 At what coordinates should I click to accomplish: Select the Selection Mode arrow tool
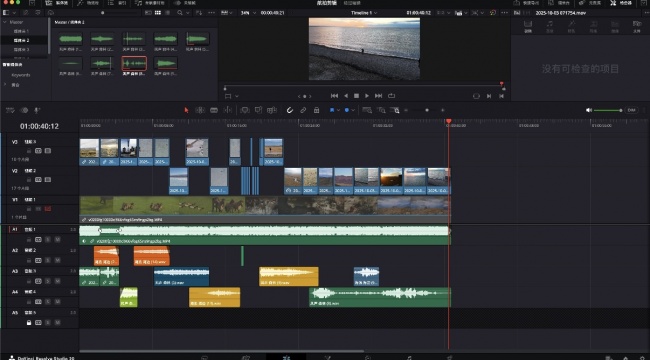pos(186,110)
